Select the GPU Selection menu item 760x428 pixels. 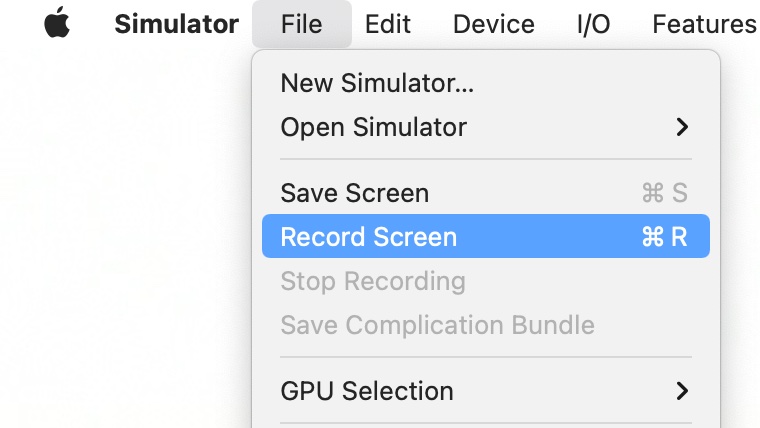click(366, 390)
